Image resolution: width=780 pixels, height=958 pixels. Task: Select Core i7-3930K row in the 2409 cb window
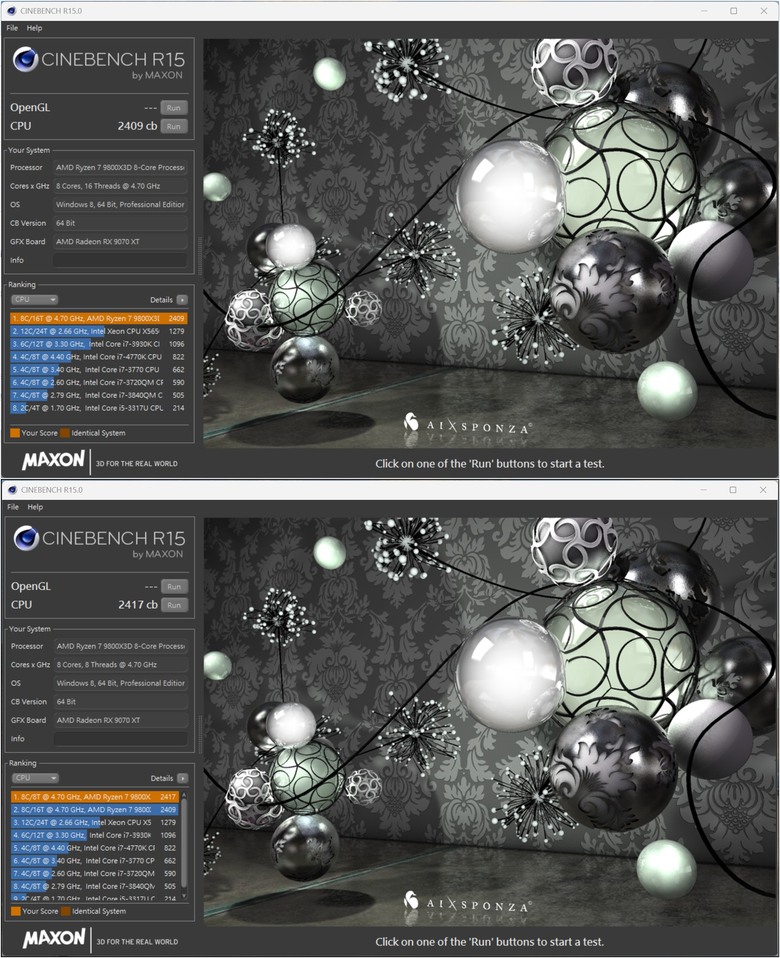click(x=98, y=344)
